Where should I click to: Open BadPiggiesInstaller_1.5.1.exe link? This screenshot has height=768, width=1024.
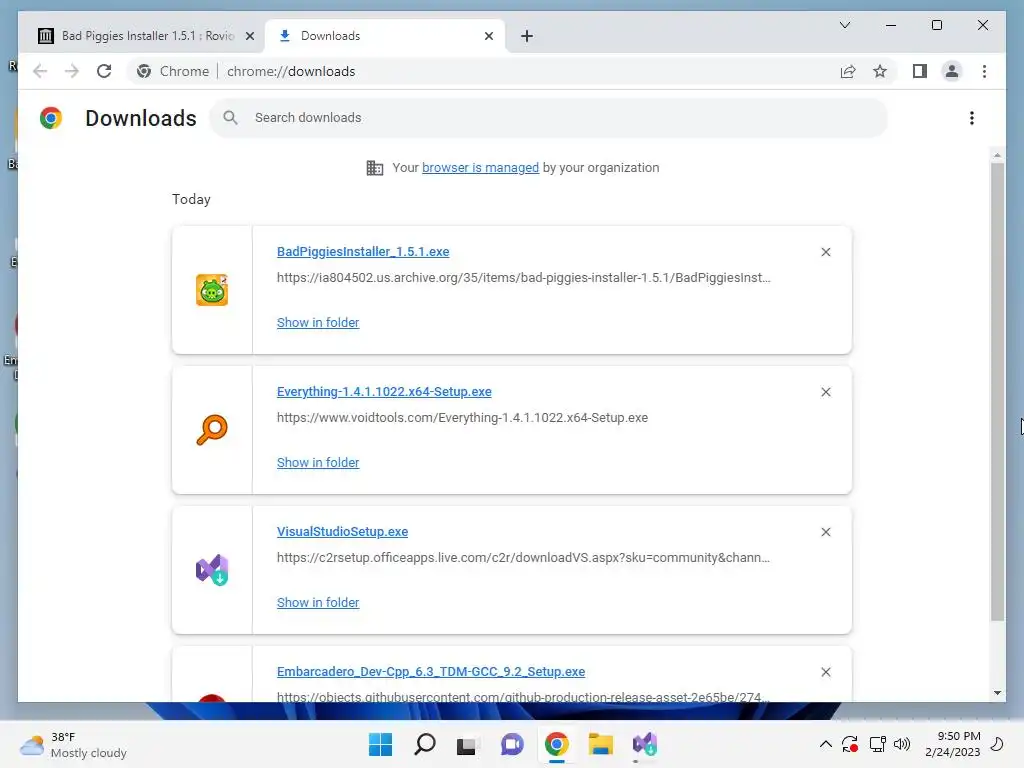pyautogui.click(x=363, y=251)
